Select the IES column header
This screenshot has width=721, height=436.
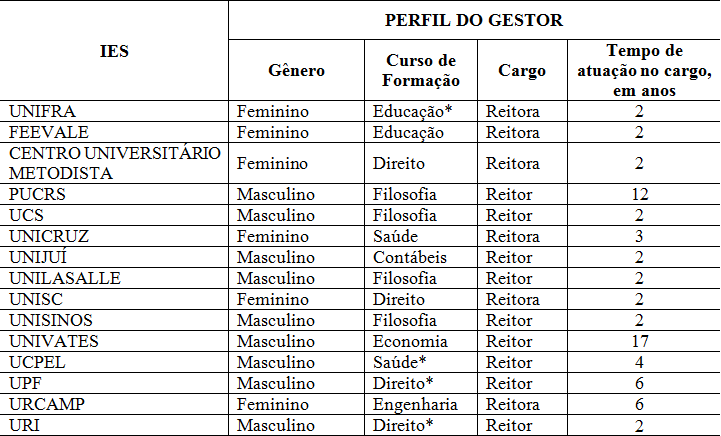tap(115, 51)
